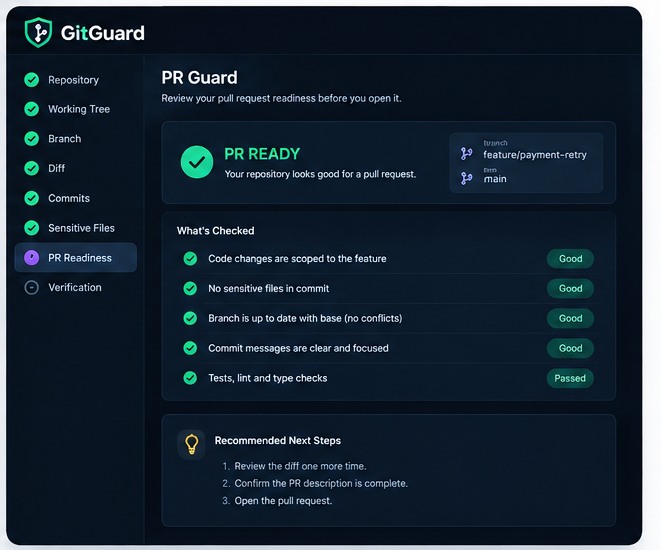Click the green check icon beside Repository
661x550 pixels.
point(32,80)
